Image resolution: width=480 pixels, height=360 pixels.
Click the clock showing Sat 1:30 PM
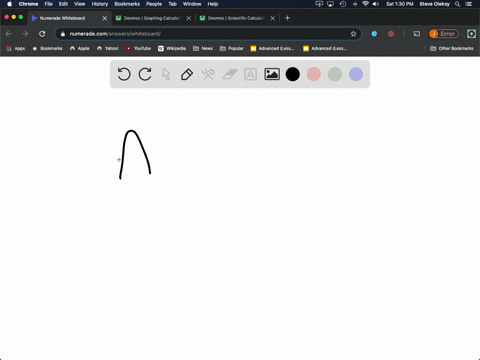[x=400, y=4]
